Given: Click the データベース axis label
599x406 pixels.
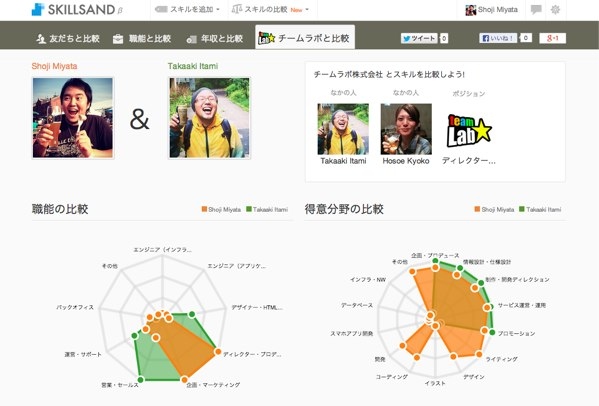Looking at the screenshot, I should click(357, 305).
